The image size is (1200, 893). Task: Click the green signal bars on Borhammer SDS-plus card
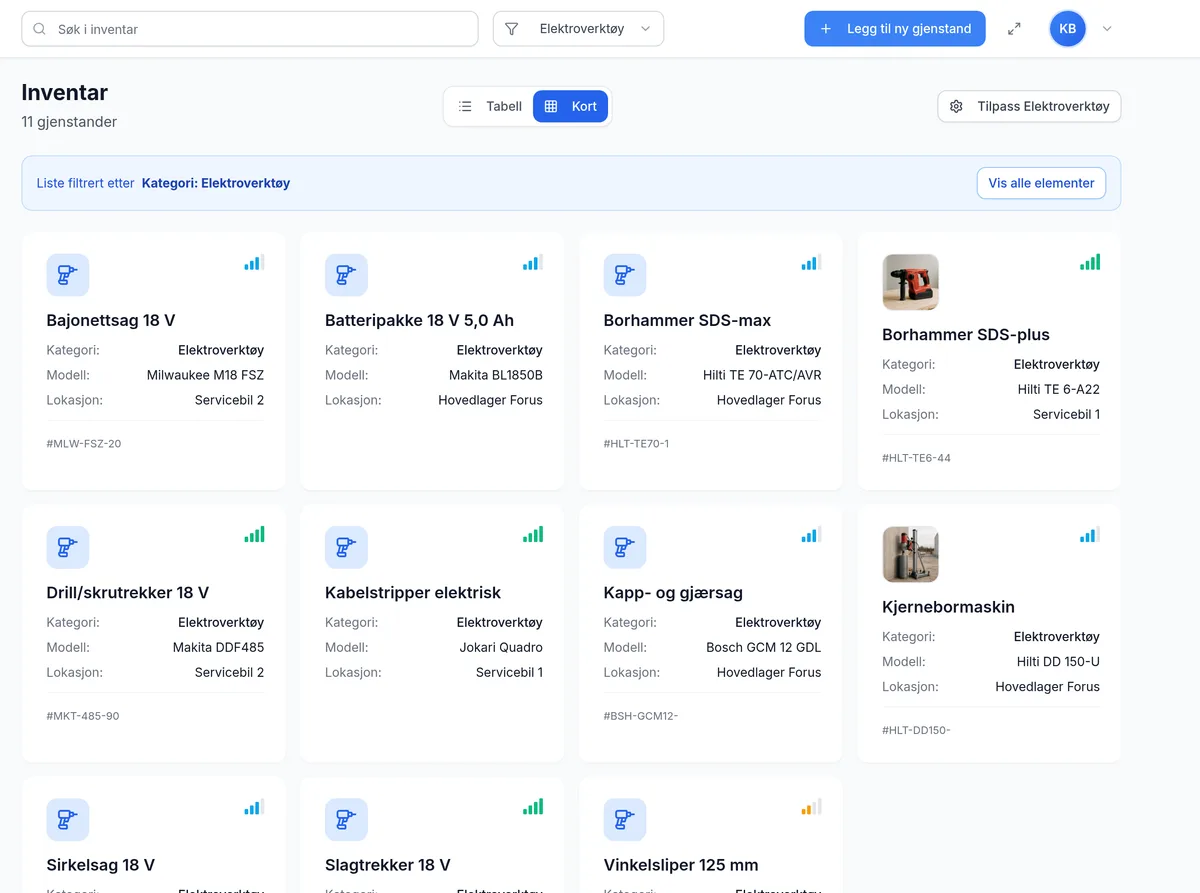tap(1090, 263)
